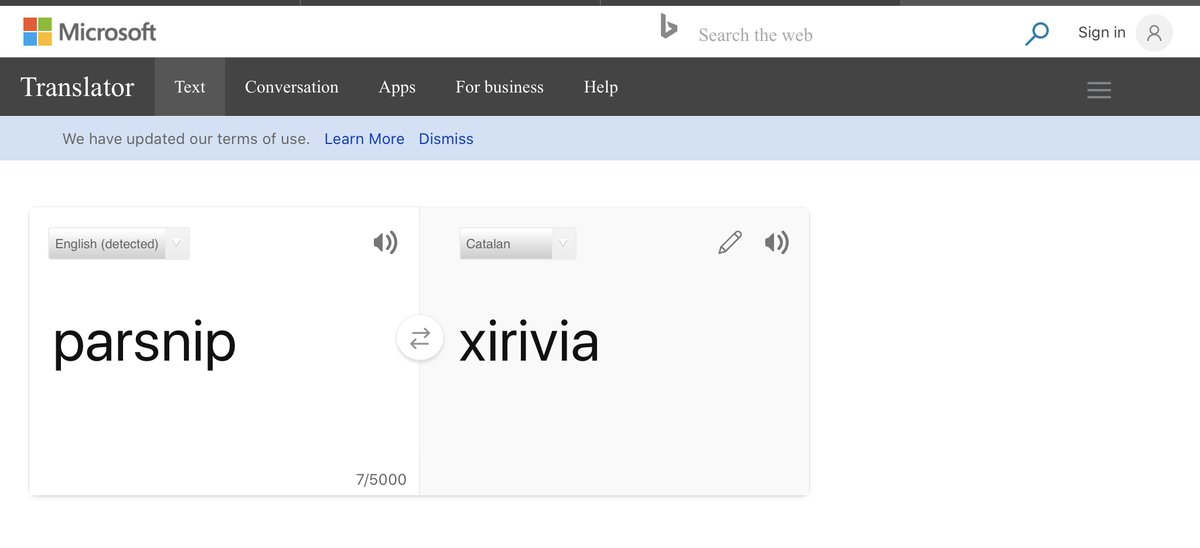The image size is (1200, 548).
Task: Open the Help menu item
Action: 601,87
